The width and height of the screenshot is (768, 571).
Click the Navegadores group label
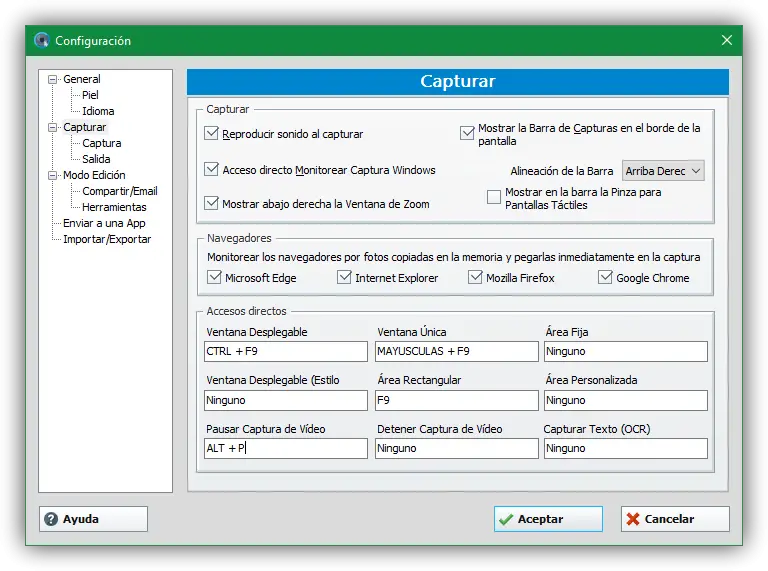(239, 238)
